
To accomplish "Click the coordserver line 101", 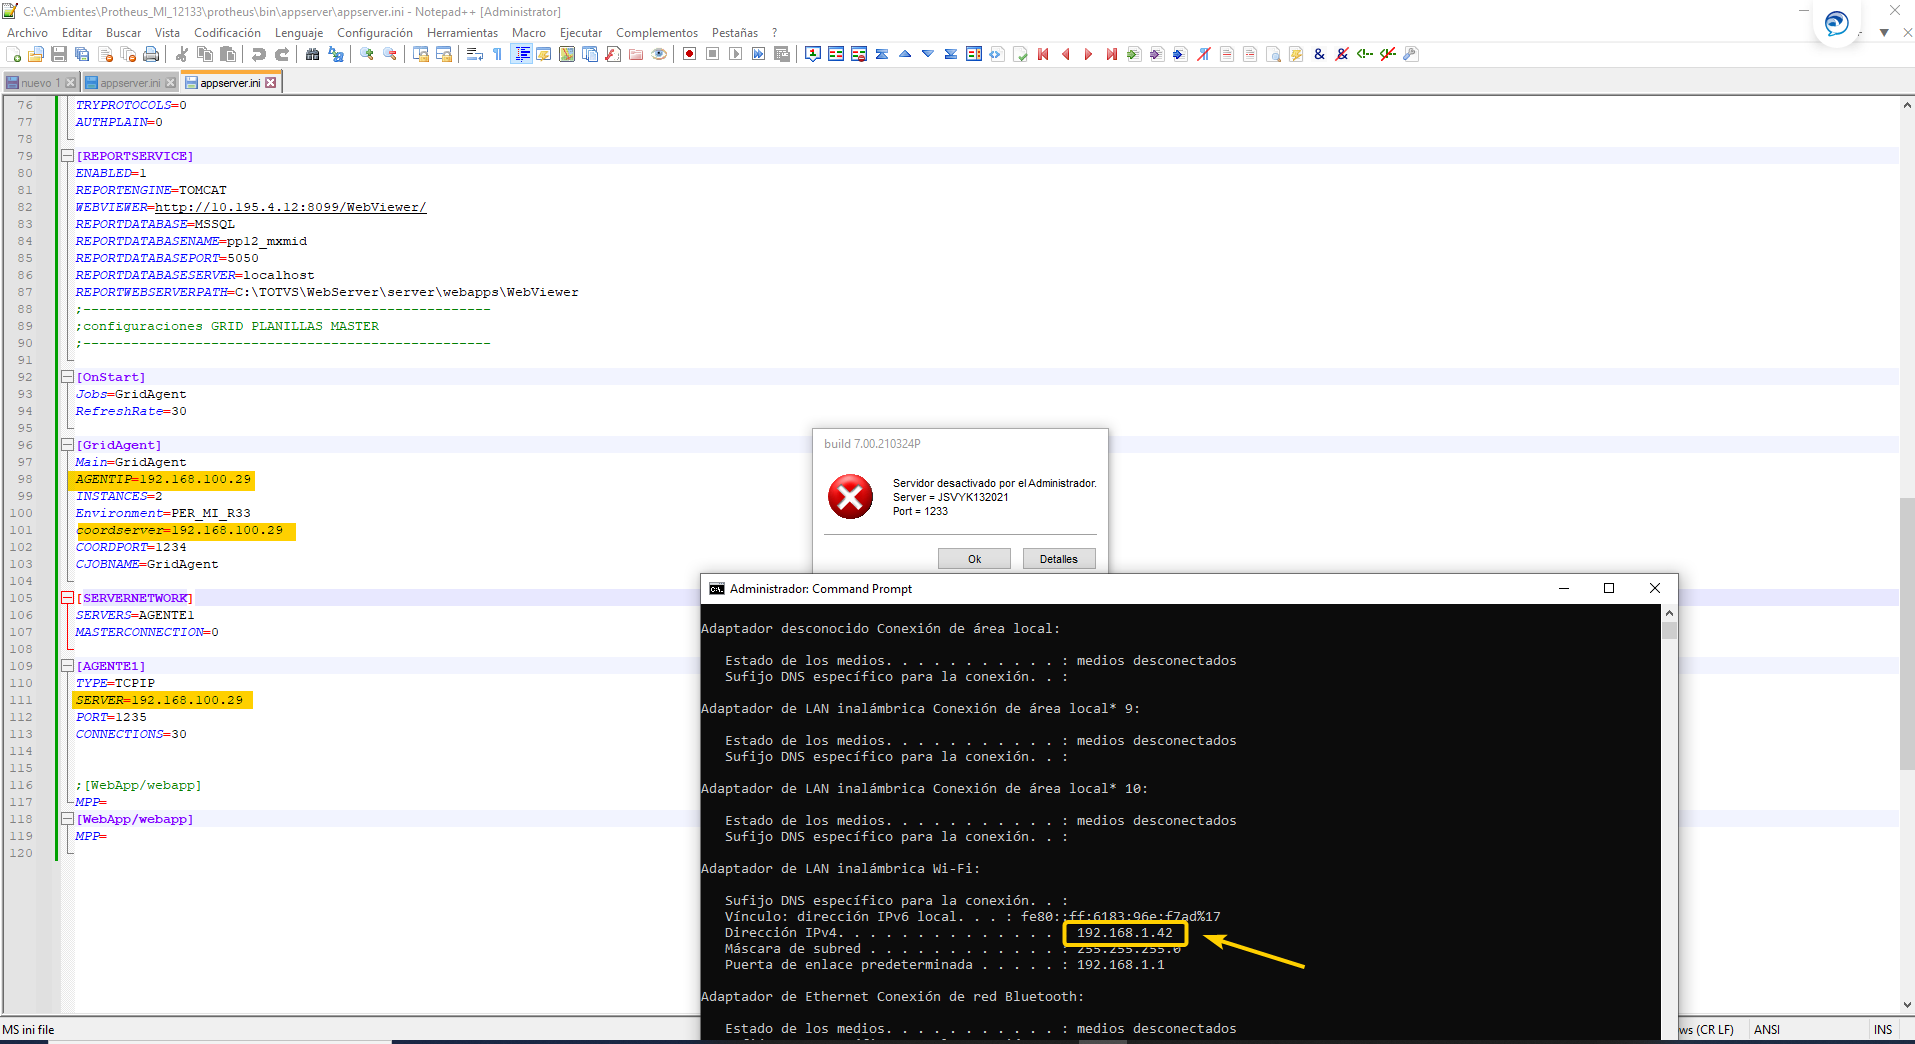I will pyautogui.click(x=181, y=530).
